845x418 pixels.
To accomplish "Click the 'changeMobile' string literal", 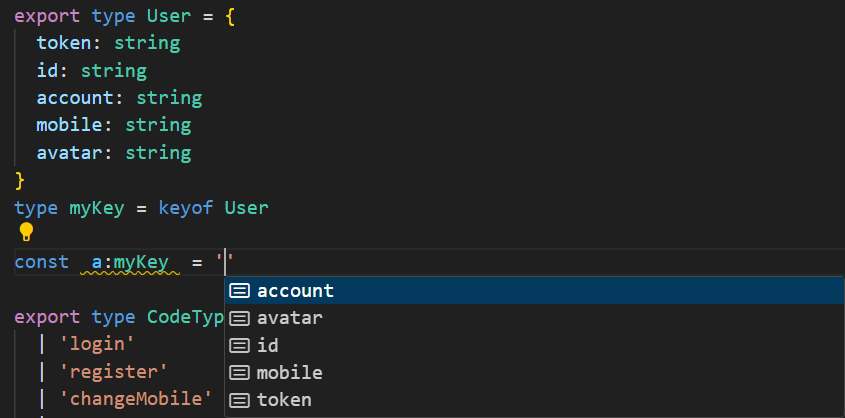I will 137,400.
